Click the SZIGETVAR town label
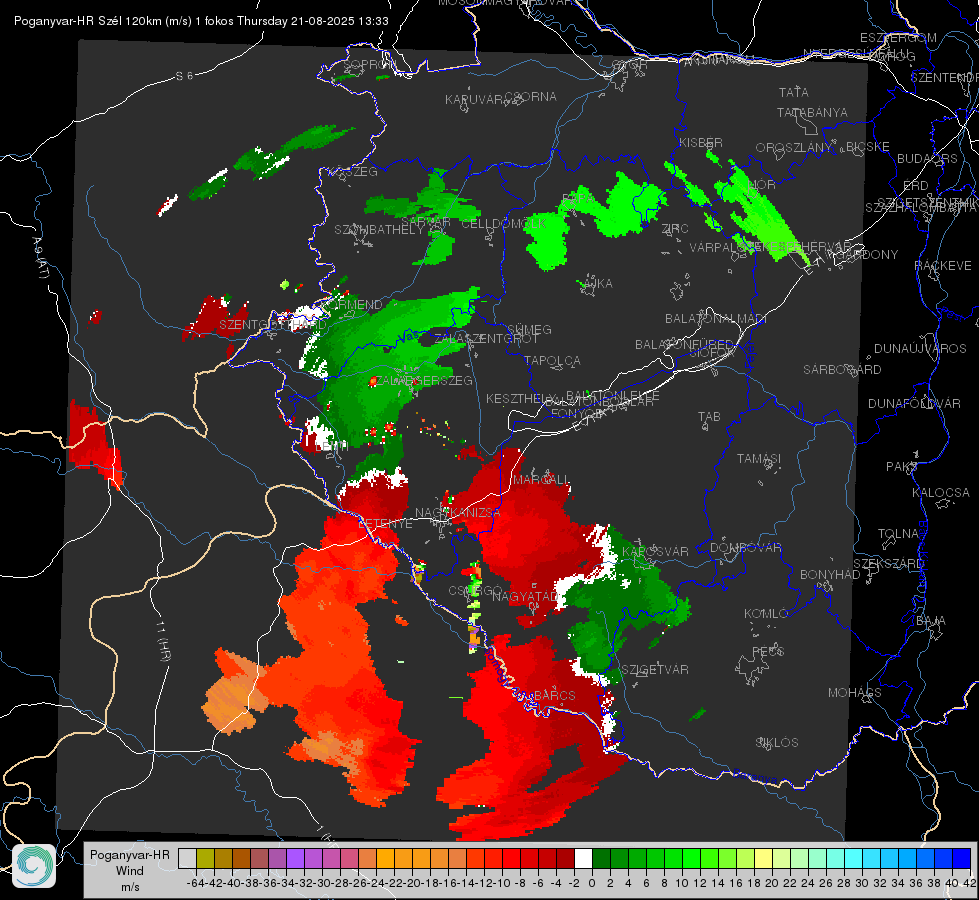Image resolution: width=979 pixels, height=900 pixels. 655,670
